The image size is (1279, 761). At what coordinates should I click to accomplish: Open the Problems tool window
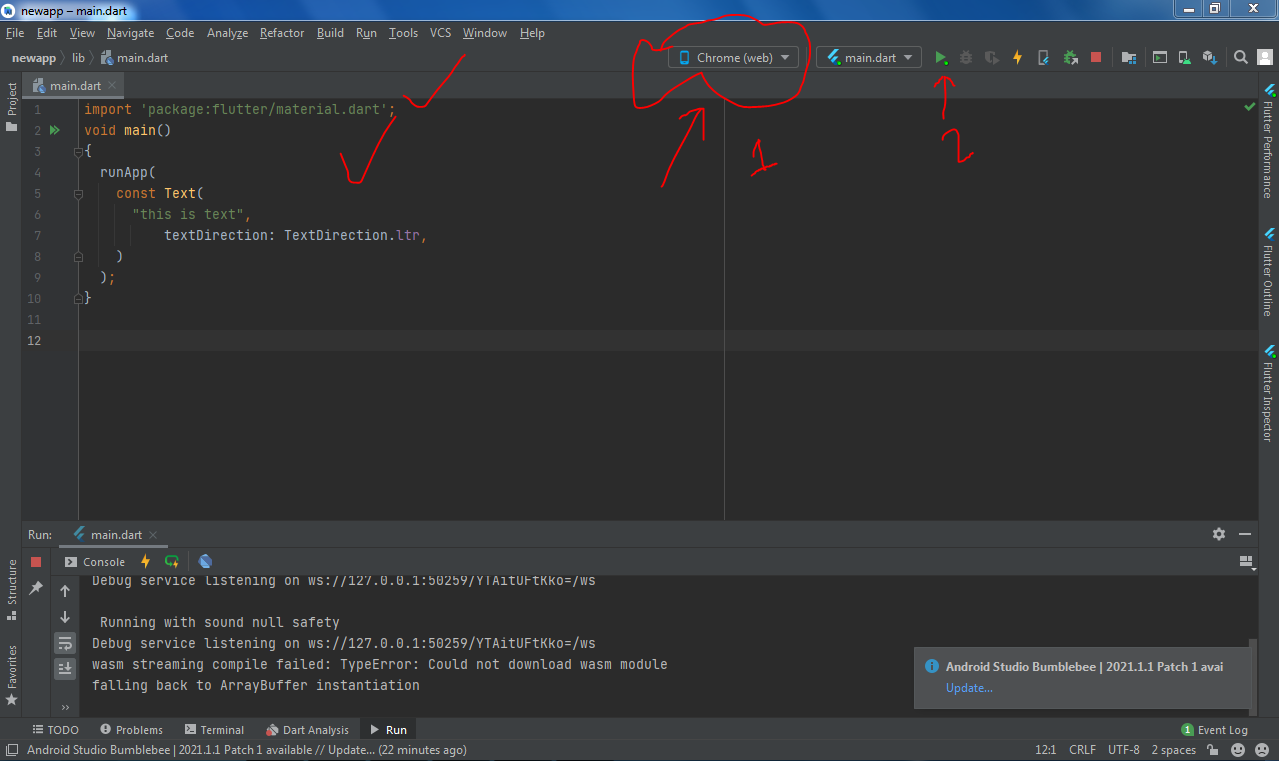(130, 730)
